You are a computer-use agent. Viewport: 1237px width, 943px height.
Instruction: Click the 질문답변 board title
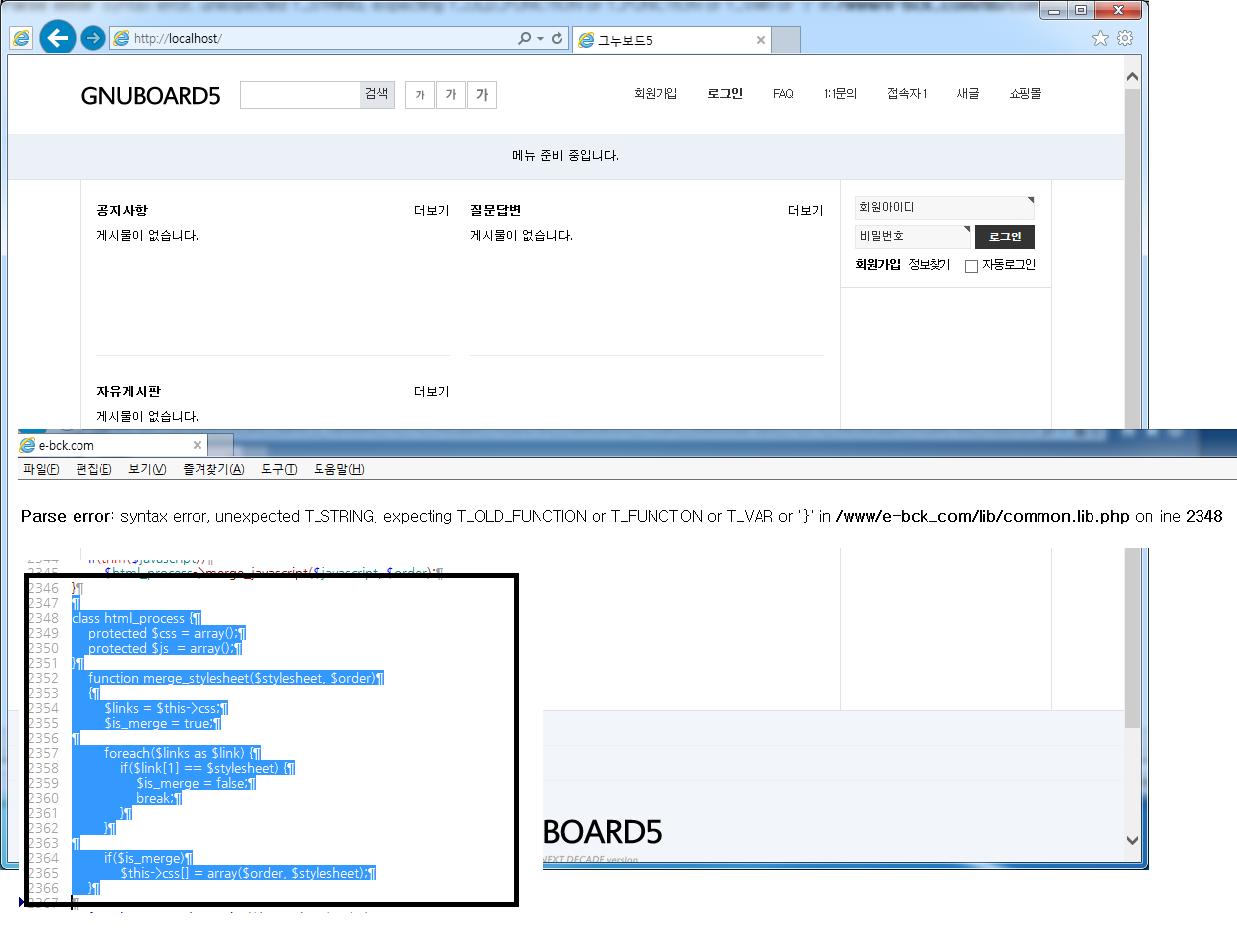point(496,211)
